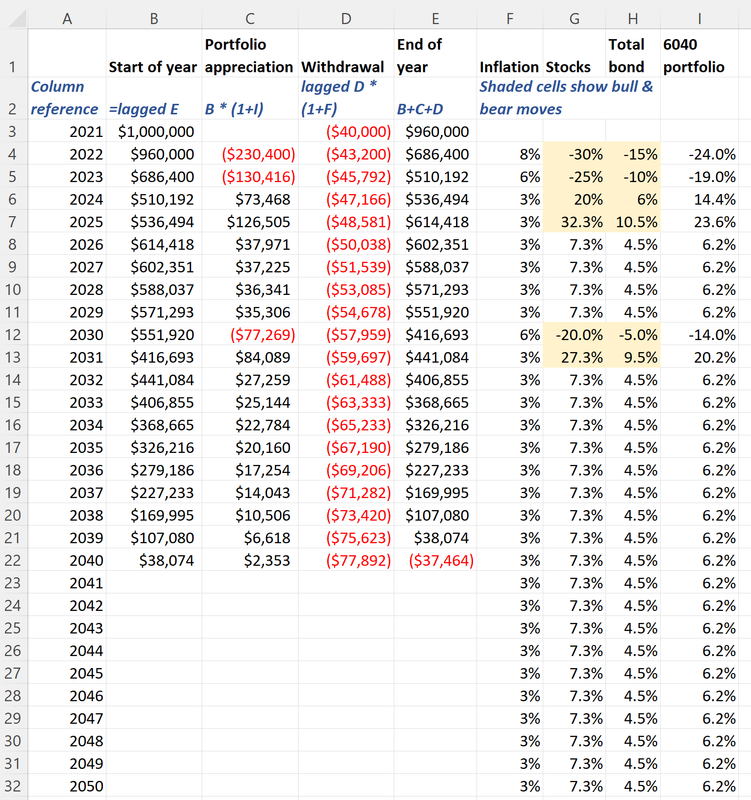Select the $20,160 appreciation cell
751x800 pixels.
tap(250, 447)
